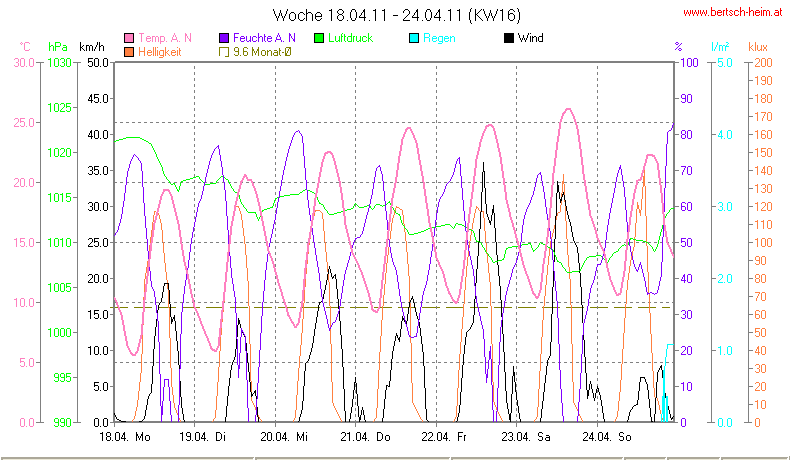Click the Temp. A. N legend label
The width and height of the screenshot is (790, 460).
165,38
